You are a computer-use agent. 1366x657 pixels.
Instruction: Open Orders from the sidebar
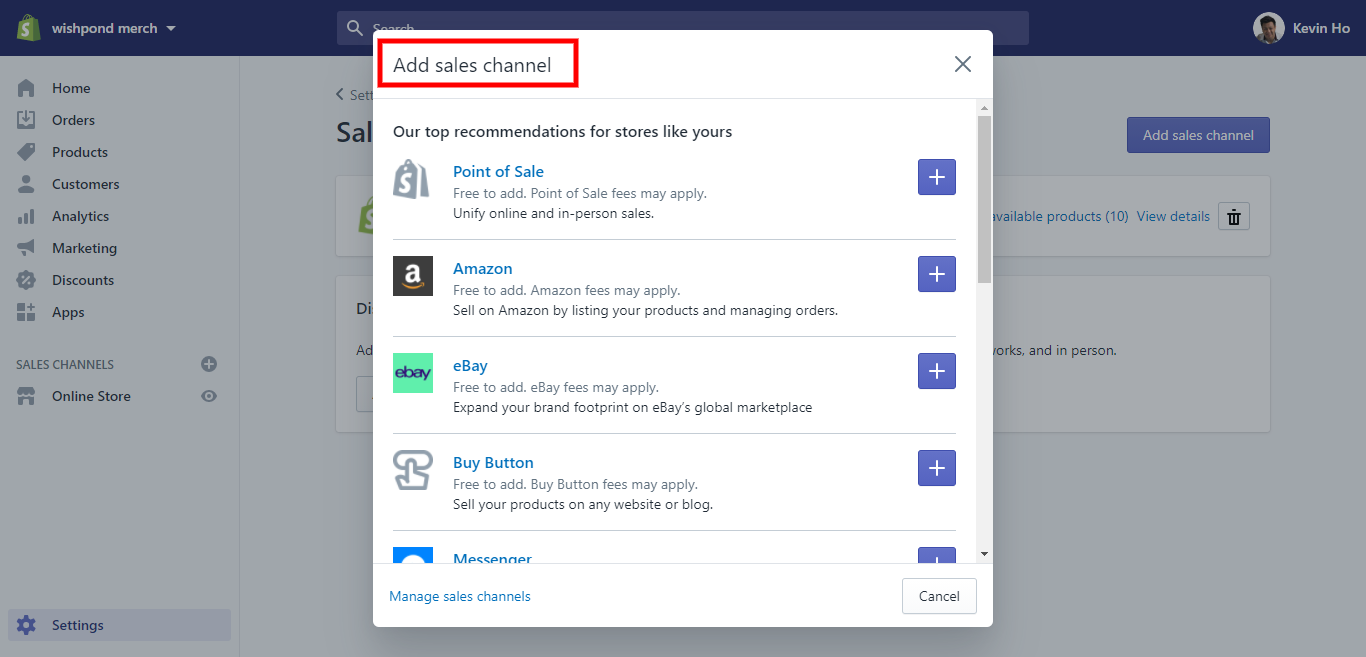tap(73, 120)
